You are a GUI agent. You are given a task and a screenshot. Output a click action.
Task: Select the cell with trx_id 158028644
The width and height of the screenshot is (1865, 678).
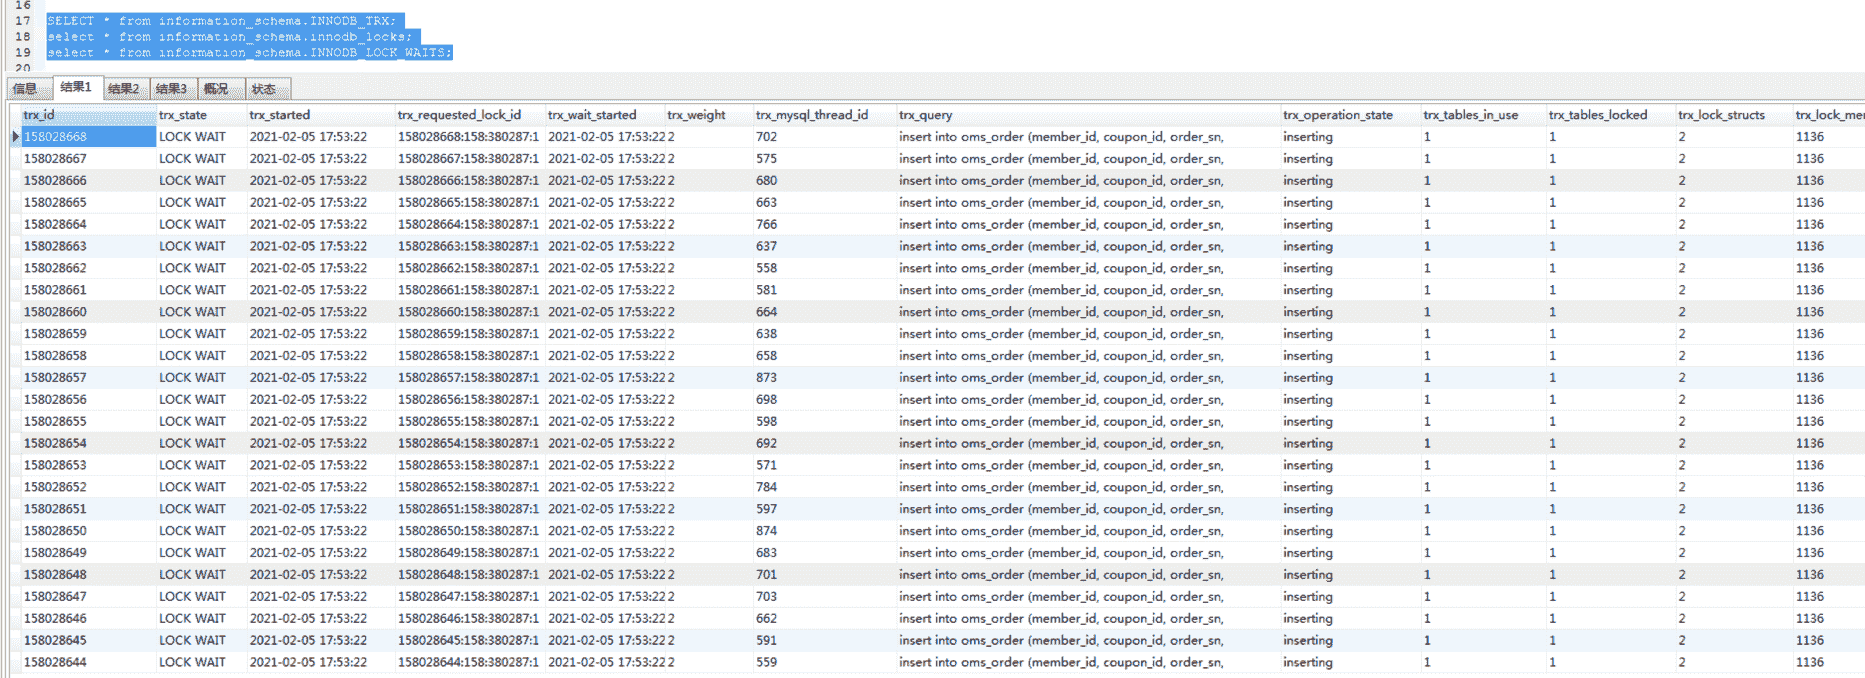[88, 662]
